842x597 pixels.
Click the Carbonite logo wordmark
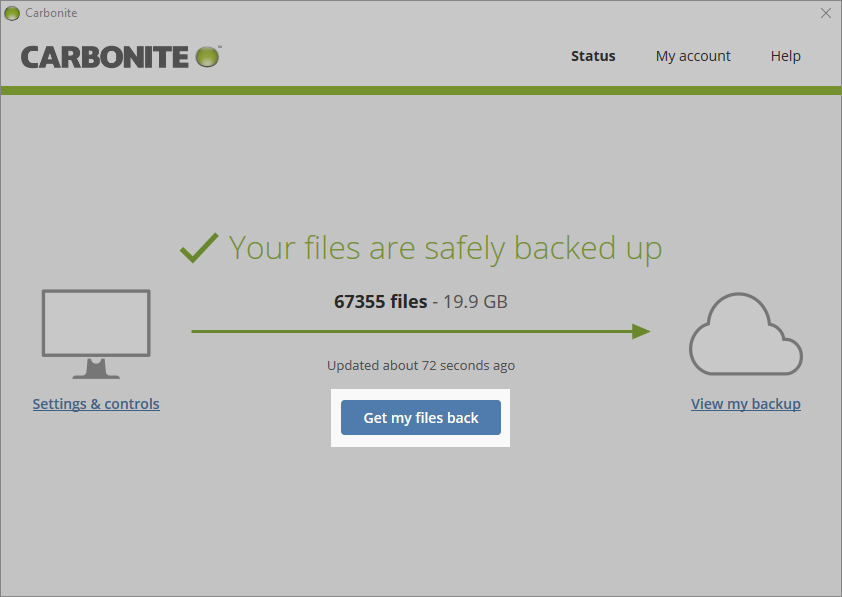pos(106,57)
